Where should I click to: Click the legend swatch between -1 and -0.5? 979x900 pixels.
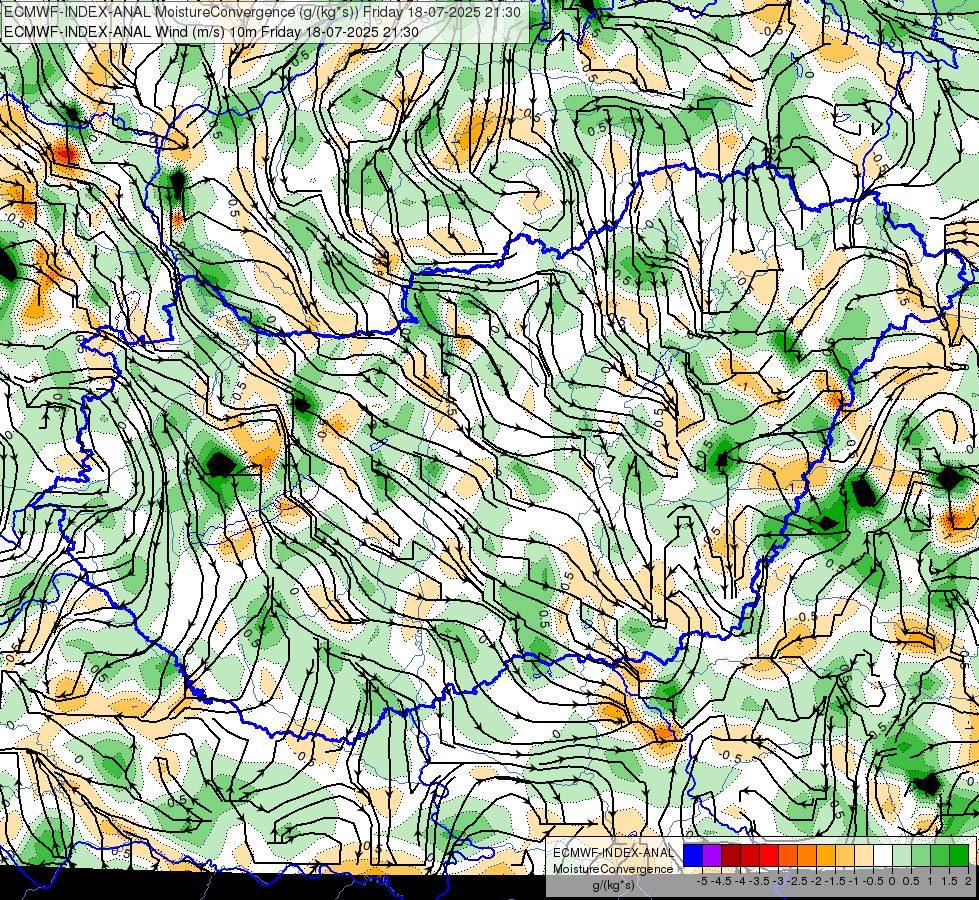click(864, 855)
